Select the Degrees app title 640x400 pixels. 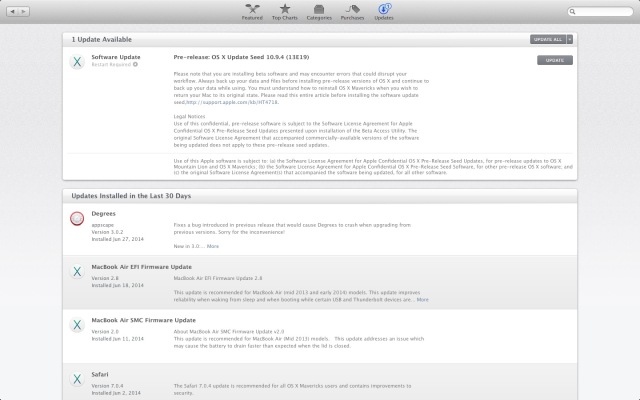[x=103, y=213]
